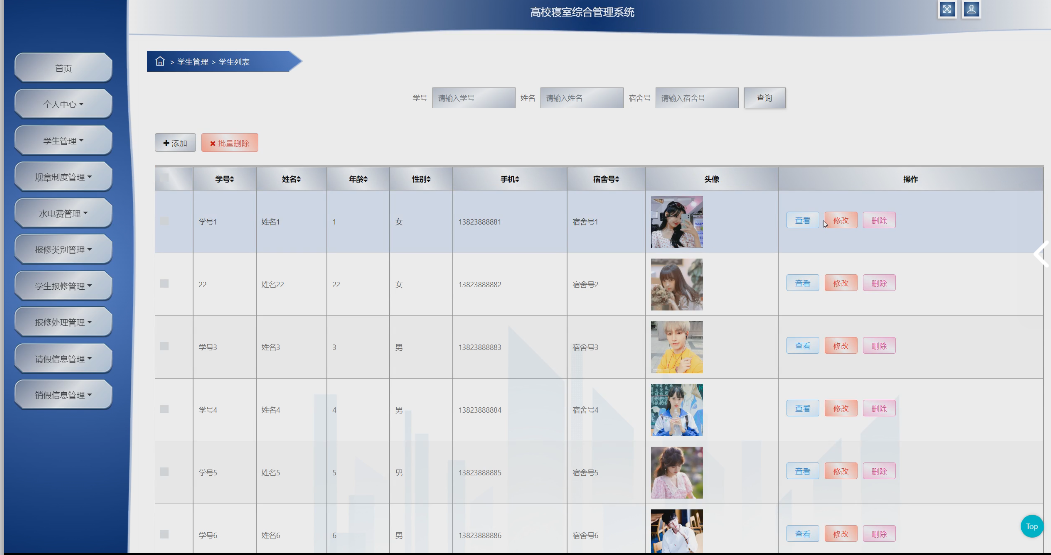Open the avatar photo of 姓名4
The image size is (1051, 555).
coord(677,410)
